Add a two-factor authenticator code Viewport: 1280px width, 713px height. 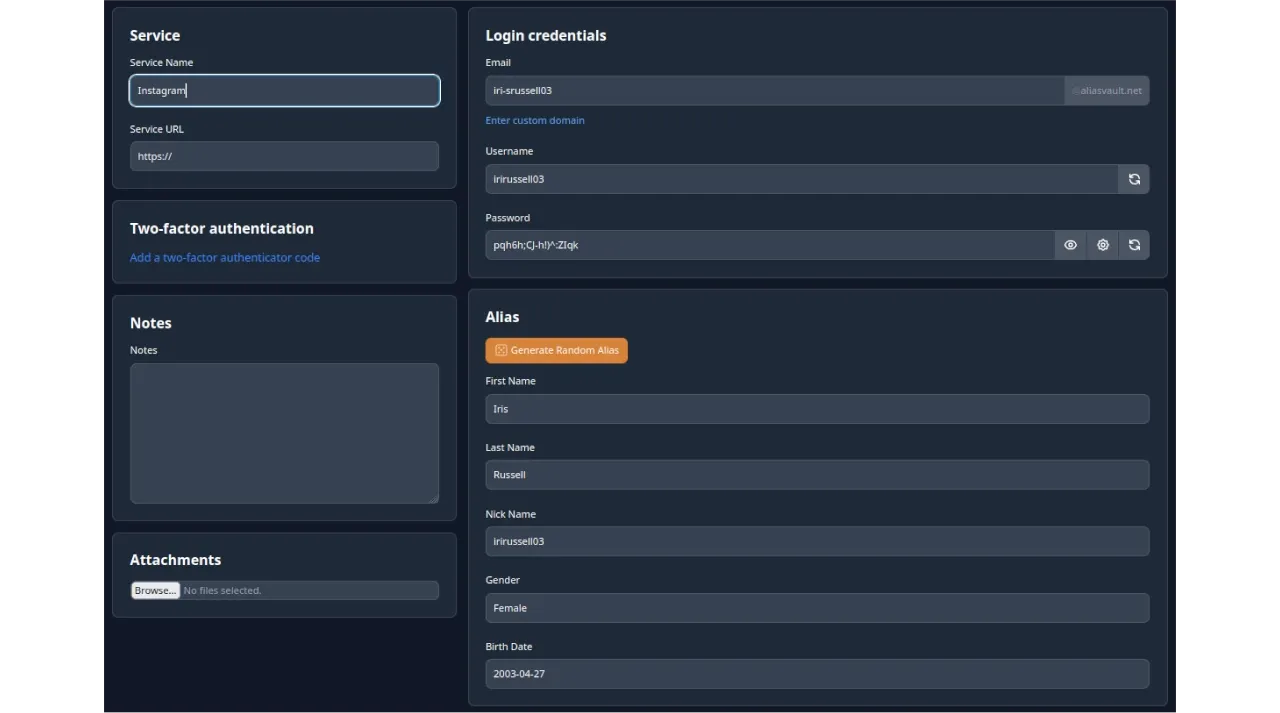click(x=225, y=257)
